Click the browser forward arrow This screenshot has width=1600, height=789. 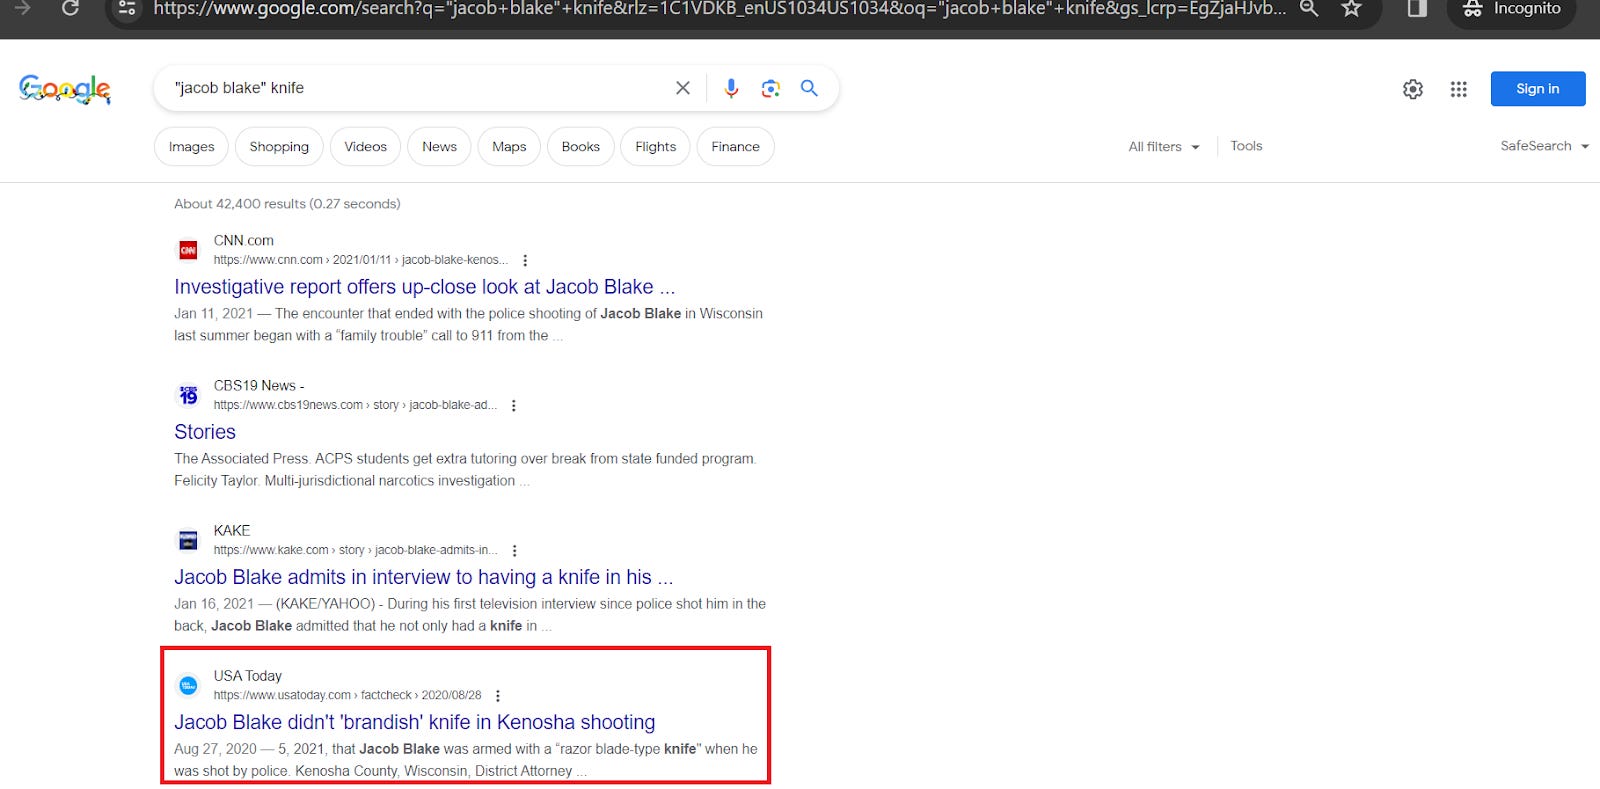(22, 8)
